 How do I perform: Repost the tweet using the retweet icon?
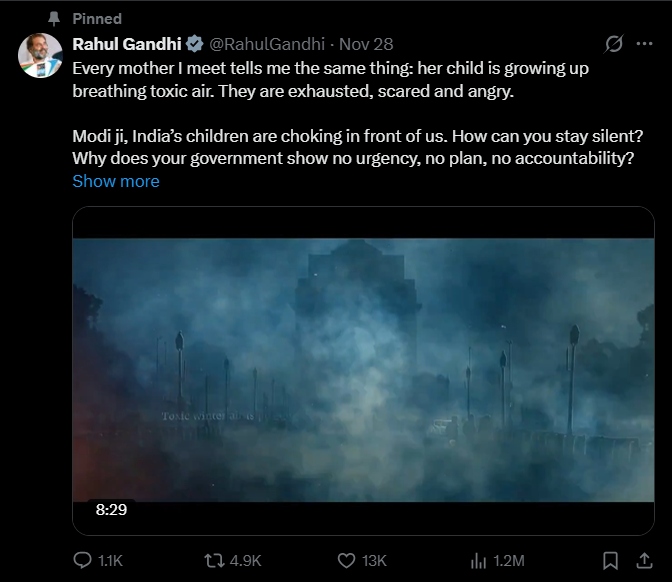pyautogui.click(x=212, y=561)
